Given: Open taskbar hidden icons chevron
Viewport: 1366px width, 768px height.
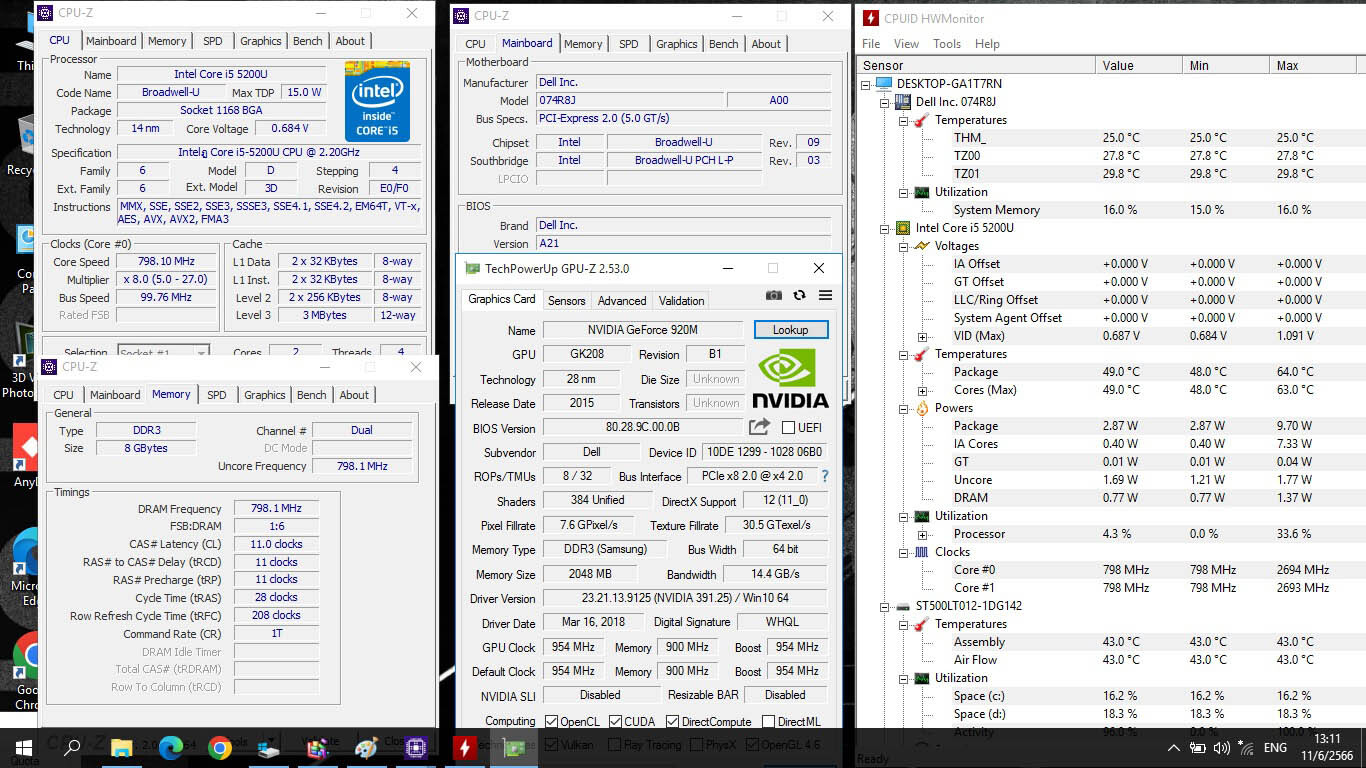Looking at the screenshot, I should tap(1173, 748).
